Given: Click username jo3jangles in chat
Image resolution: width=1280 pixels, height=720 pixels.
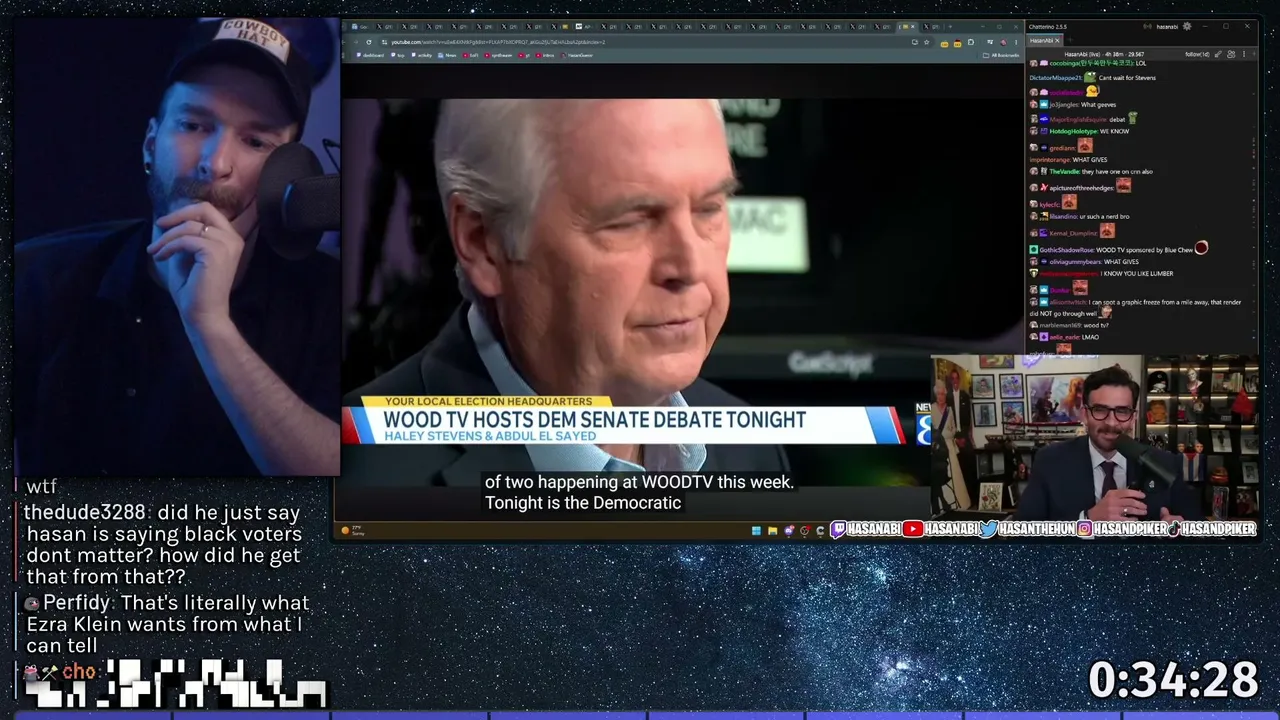Looking at the screenshot, I should coord(1063,105).
